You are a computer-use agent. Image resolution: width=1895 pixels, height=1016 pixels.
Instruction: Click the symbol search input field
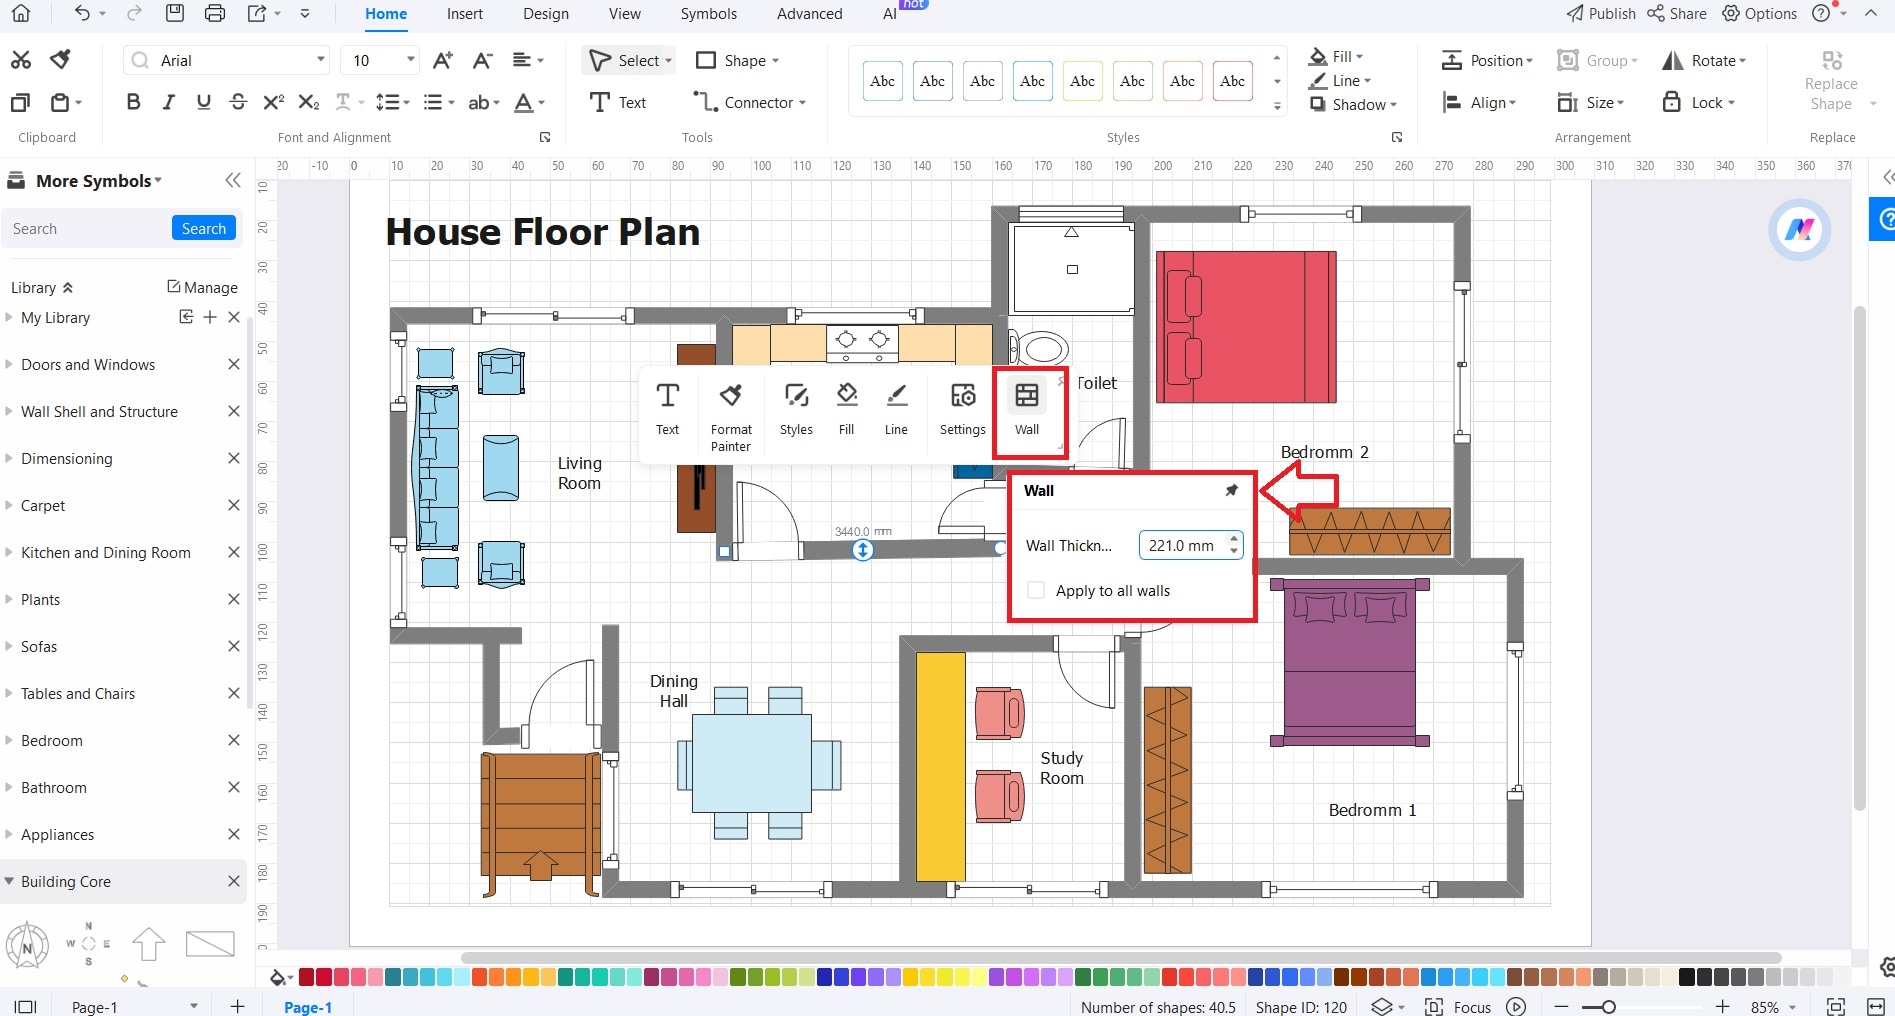pyautogui.click(x=88, y=228)
